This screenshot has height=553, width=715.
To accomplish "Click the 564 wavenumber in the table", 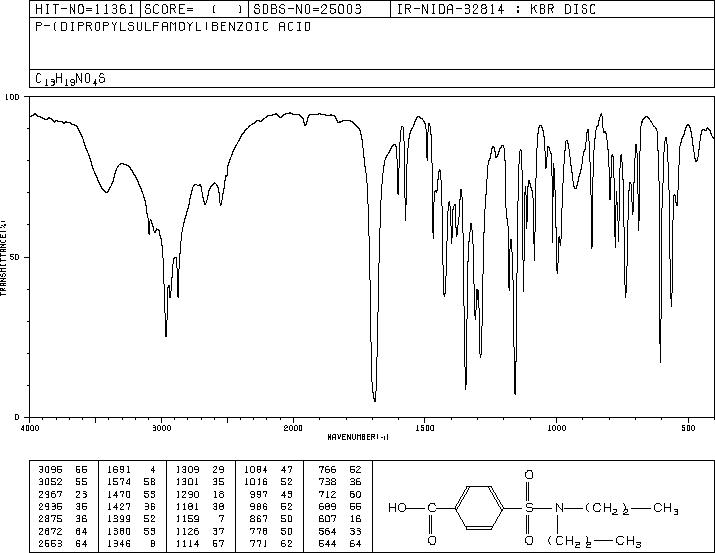I will (327, 531).
